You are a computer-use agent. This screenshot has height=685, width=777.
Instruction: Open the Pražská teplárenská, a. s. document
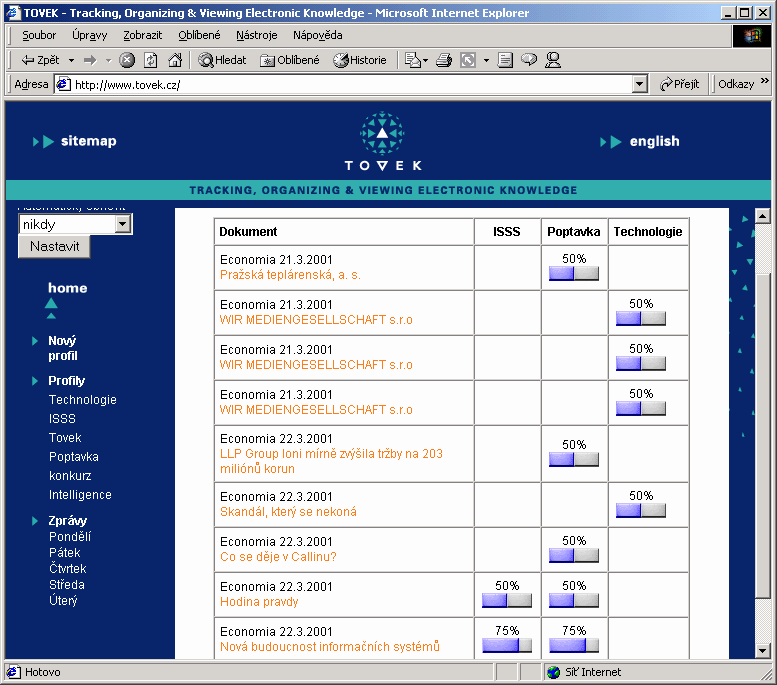tap(290, 275)
